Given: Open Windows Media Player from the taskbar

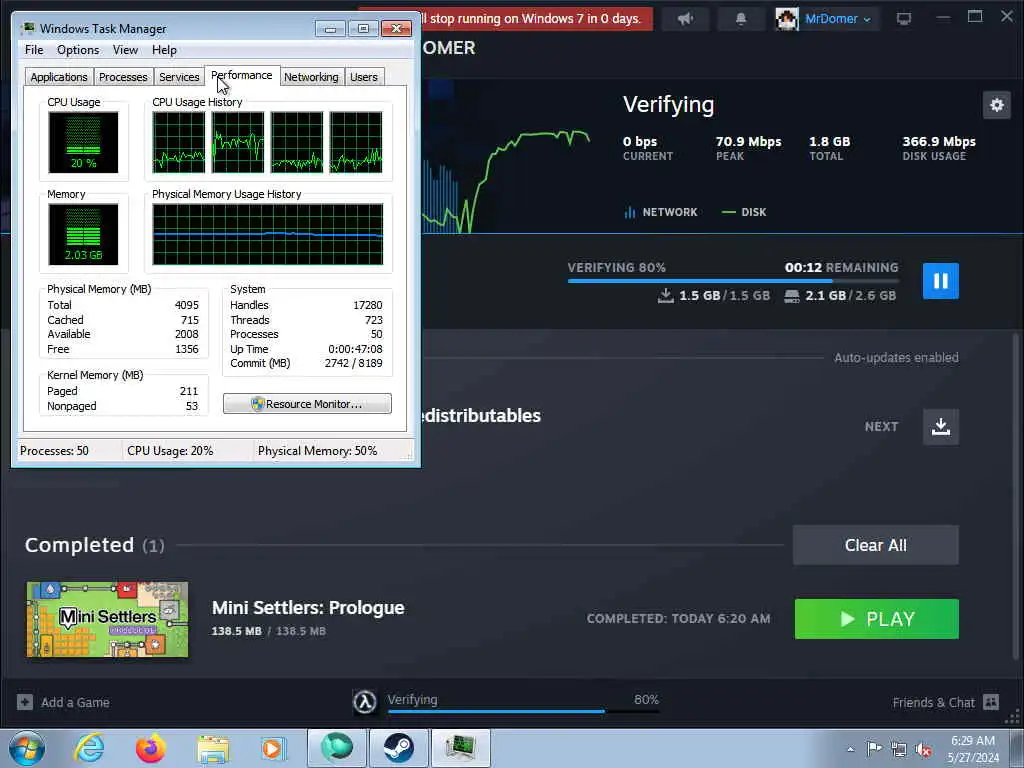Looking at the screenshot, I should click(x=273, y=748).
